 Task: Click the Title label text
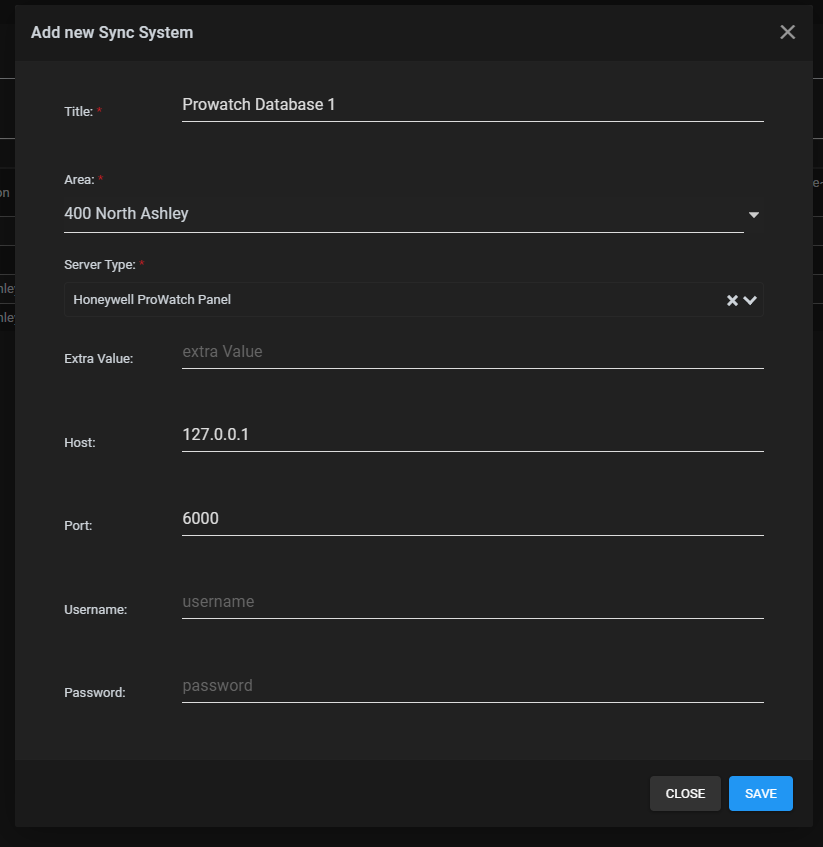78,112
